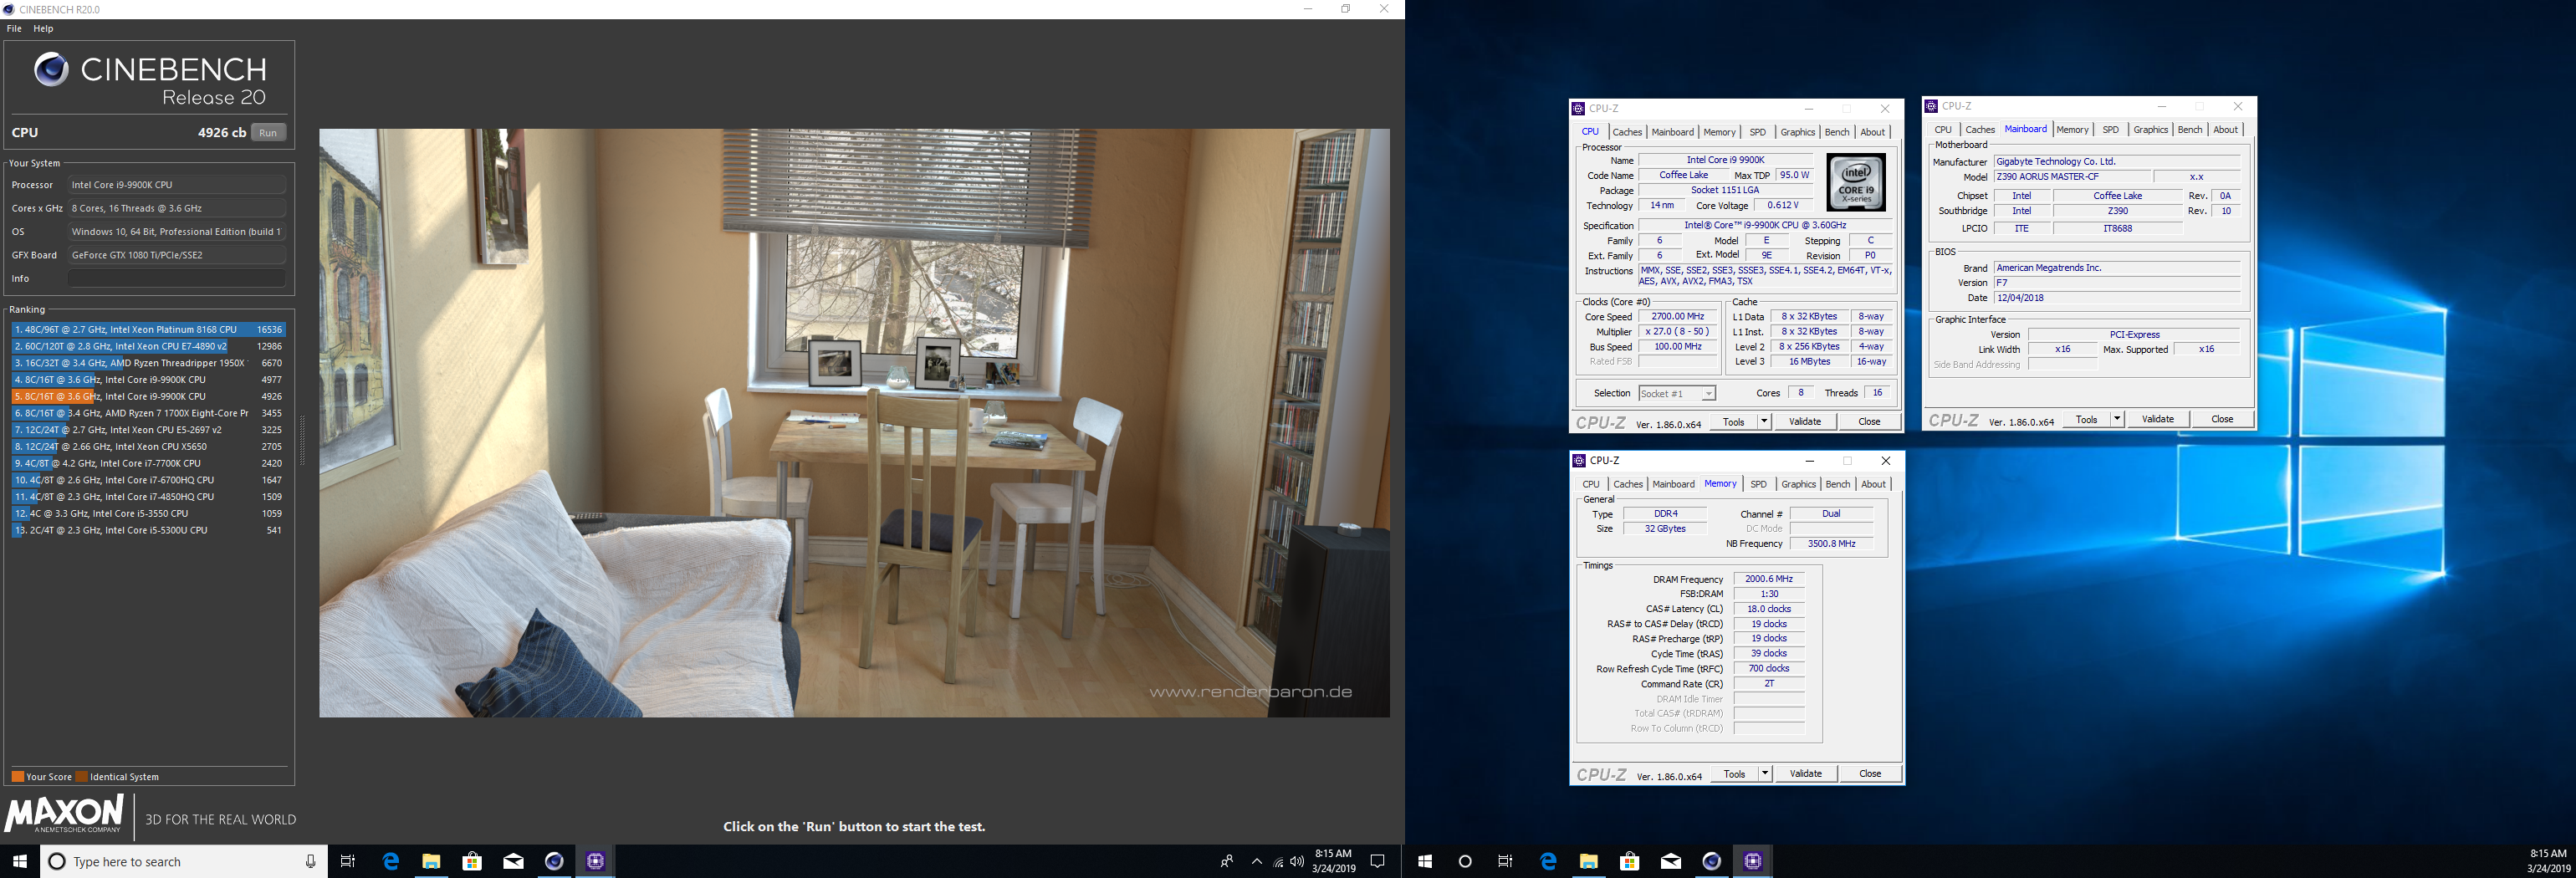This screenshot has width=2576, height=878.
Task: Open Start menu on right taskbar
Action: [1425, 861]
